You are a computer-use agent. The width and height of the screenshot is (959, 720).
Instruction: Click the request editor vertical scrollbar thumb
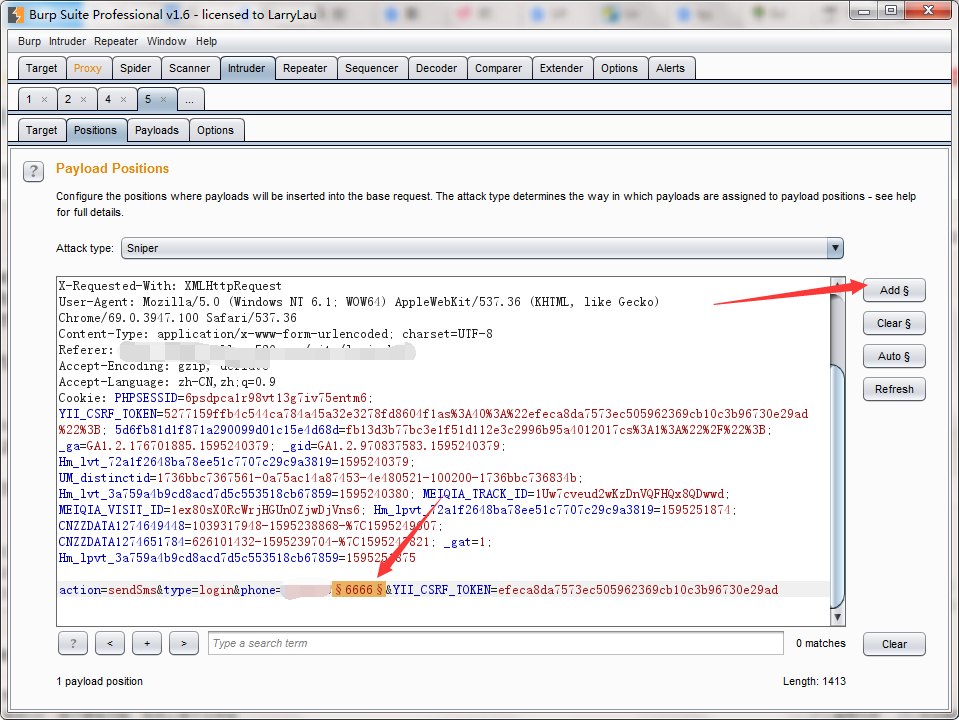point(837,486)
